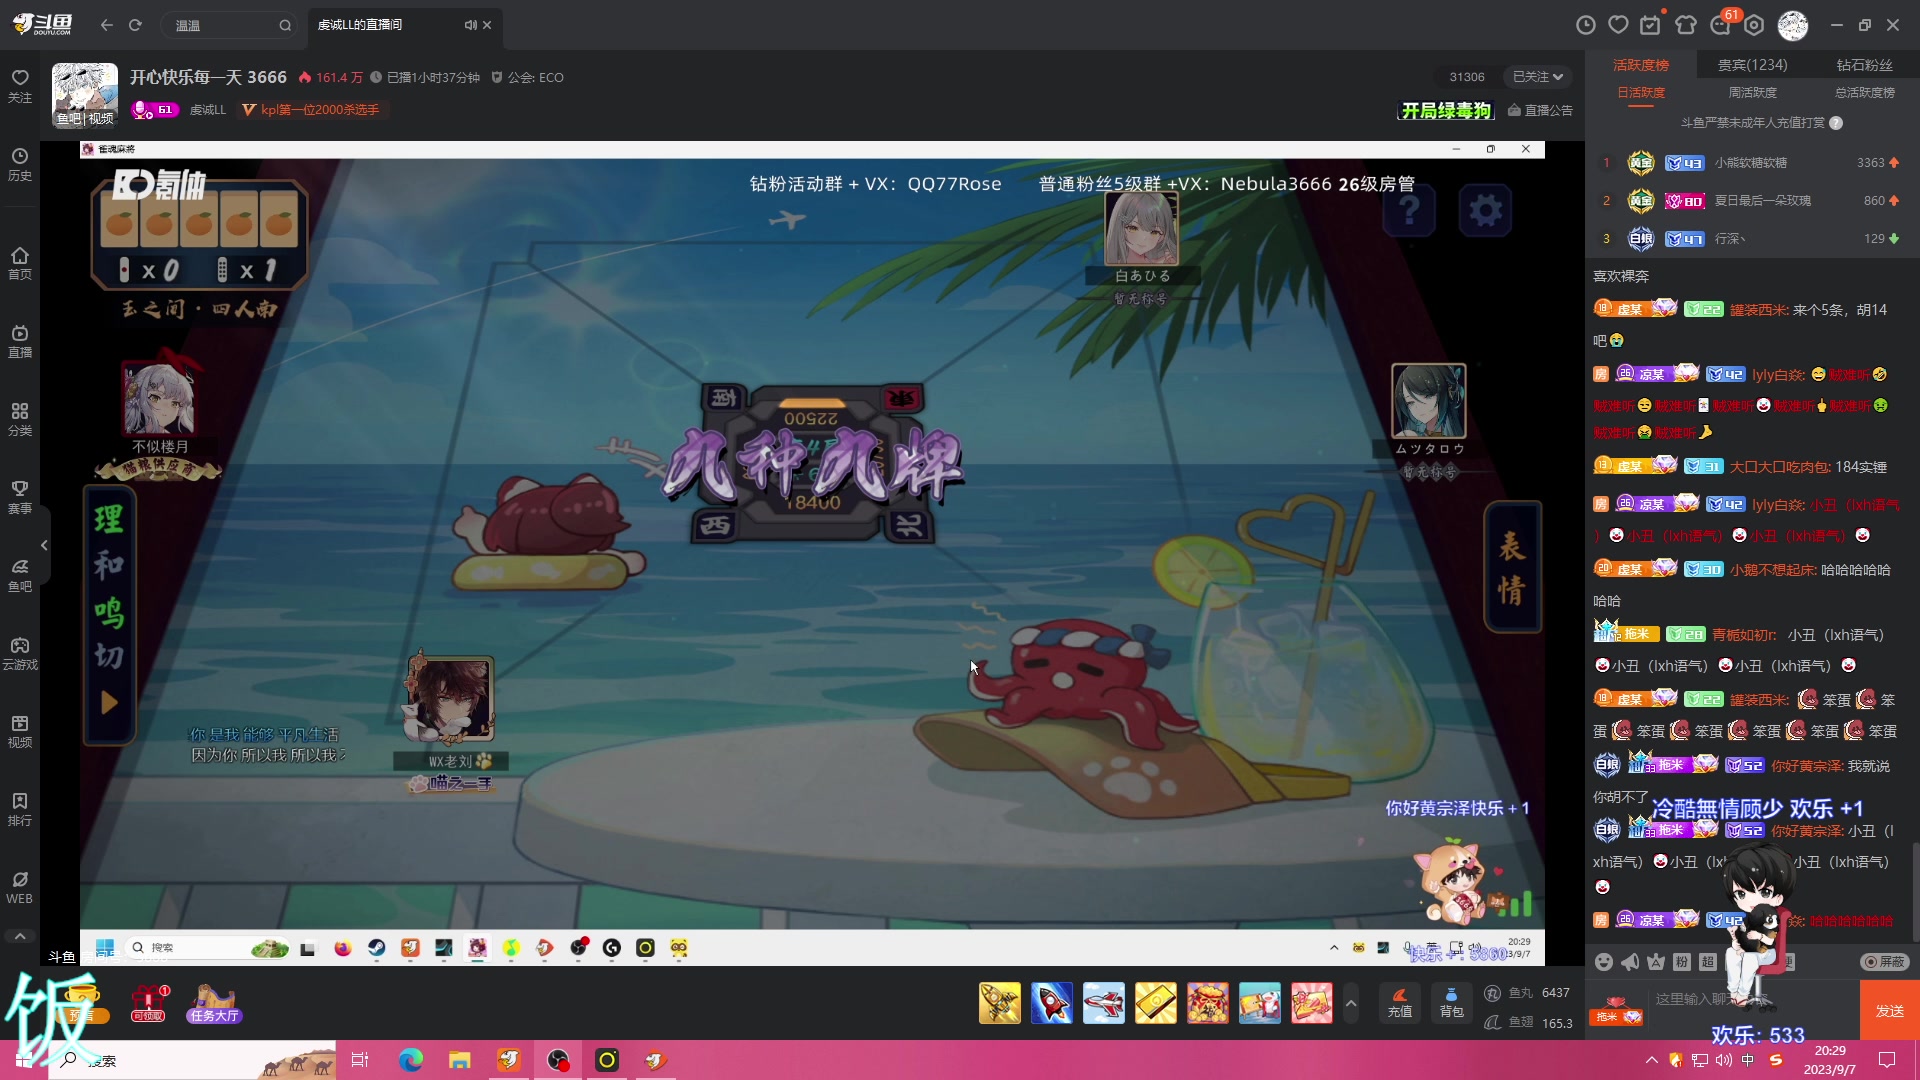Send the golden rocket gift
Viewport: 1920px width, 1080px height.
click(999, 1003)
